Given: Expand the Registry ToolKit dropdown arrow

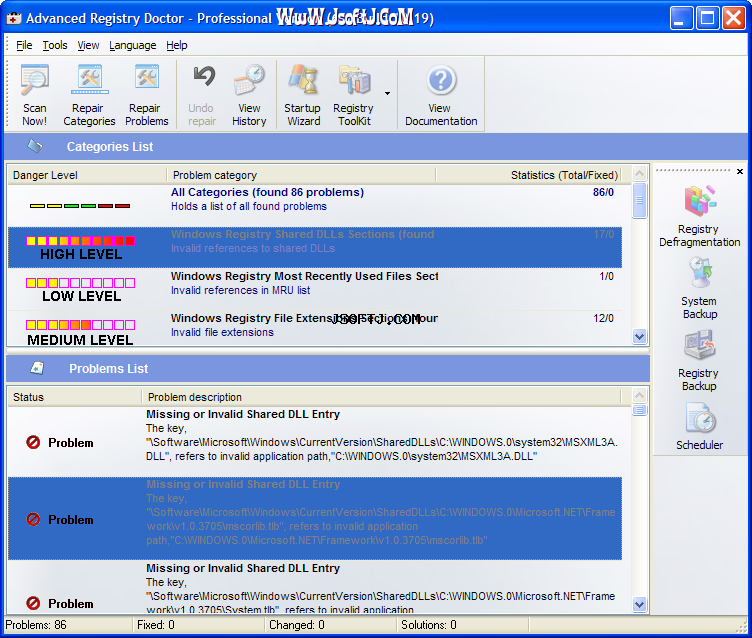Looking at the screenshot, I should click(x=387, y=94).
